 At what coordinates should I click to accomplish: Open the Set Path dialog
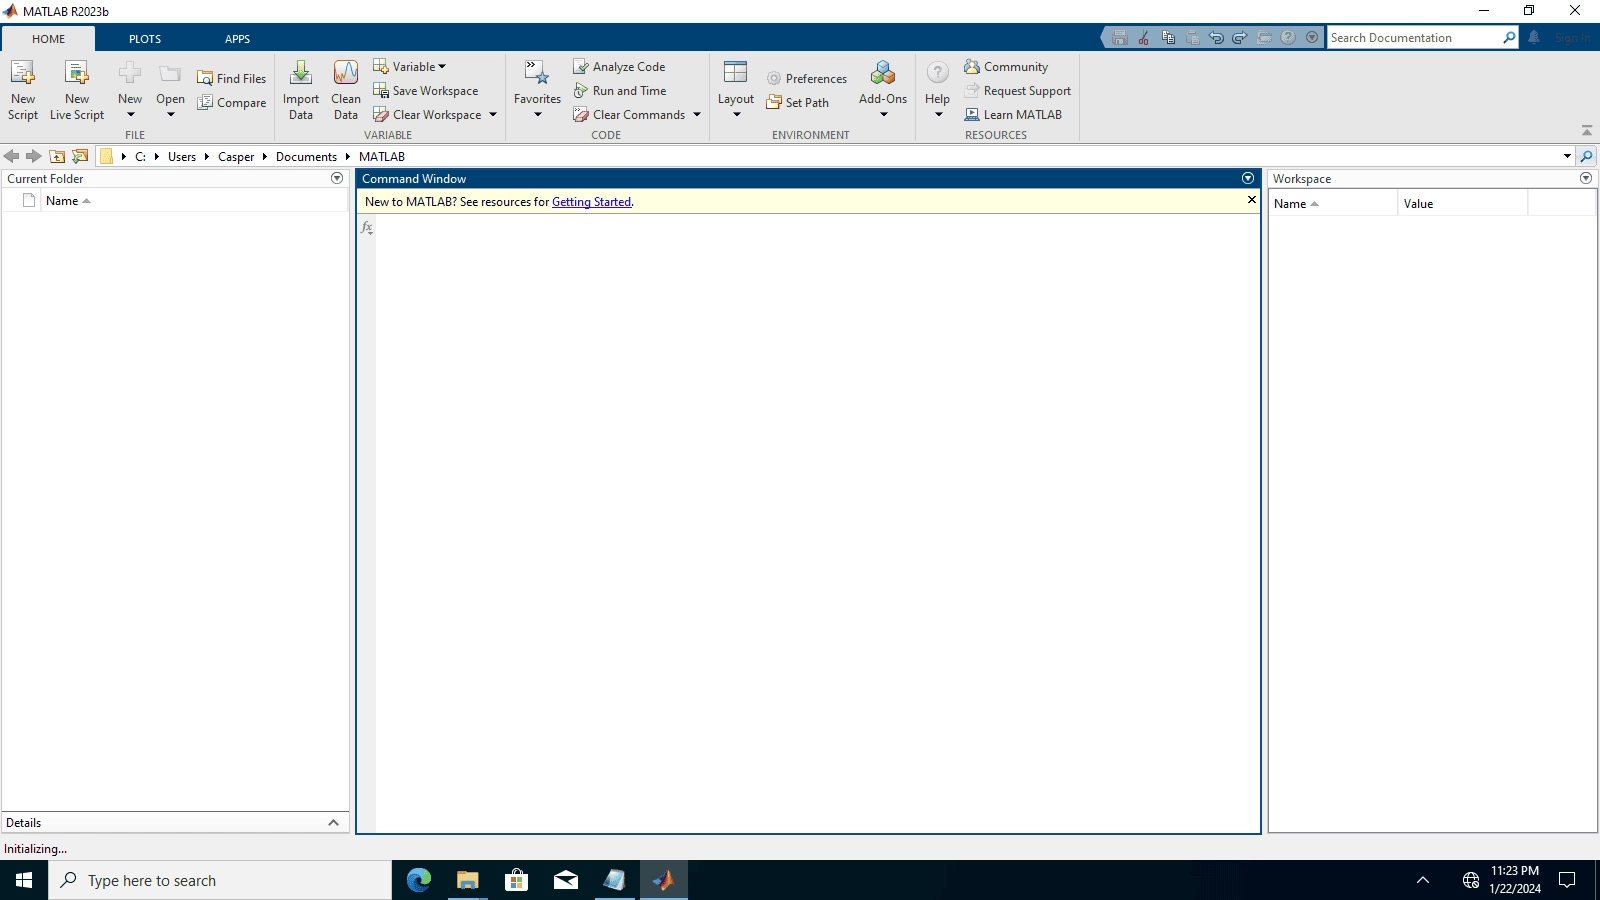pyautogui.click(x=798, y=102)
